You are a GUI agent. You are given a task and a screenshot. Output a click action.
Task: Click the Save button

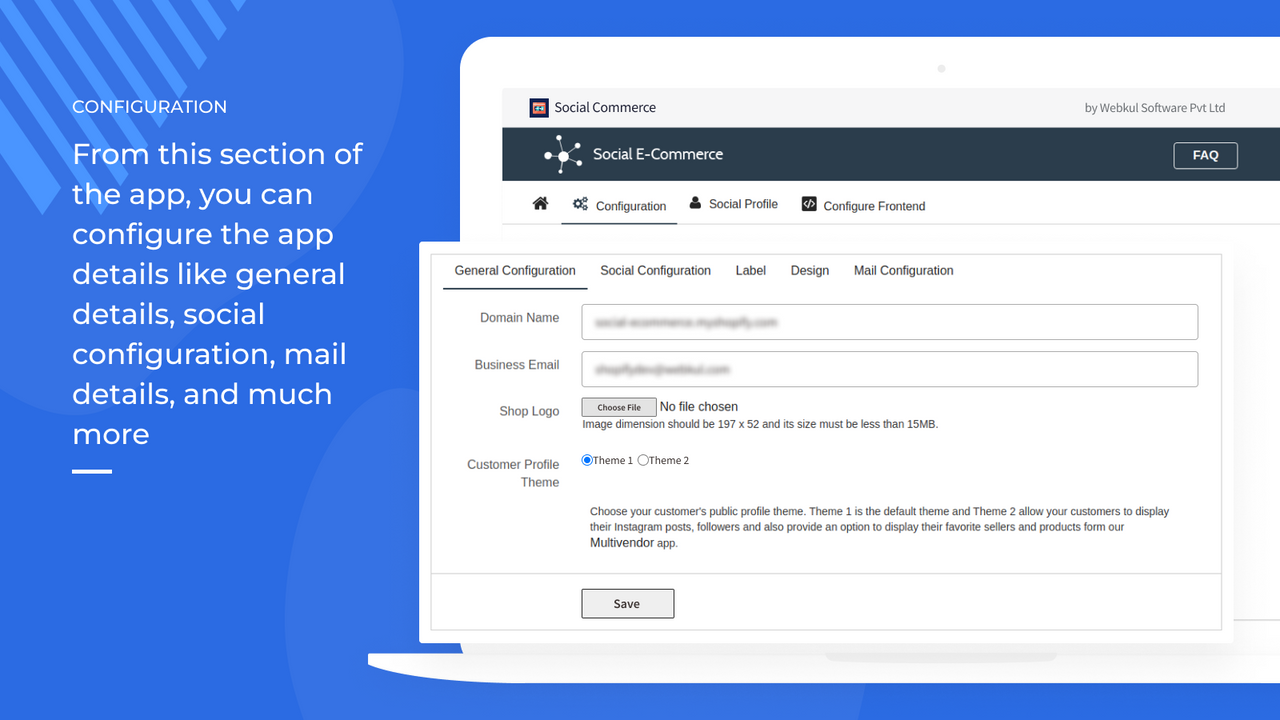click(627, 604)
